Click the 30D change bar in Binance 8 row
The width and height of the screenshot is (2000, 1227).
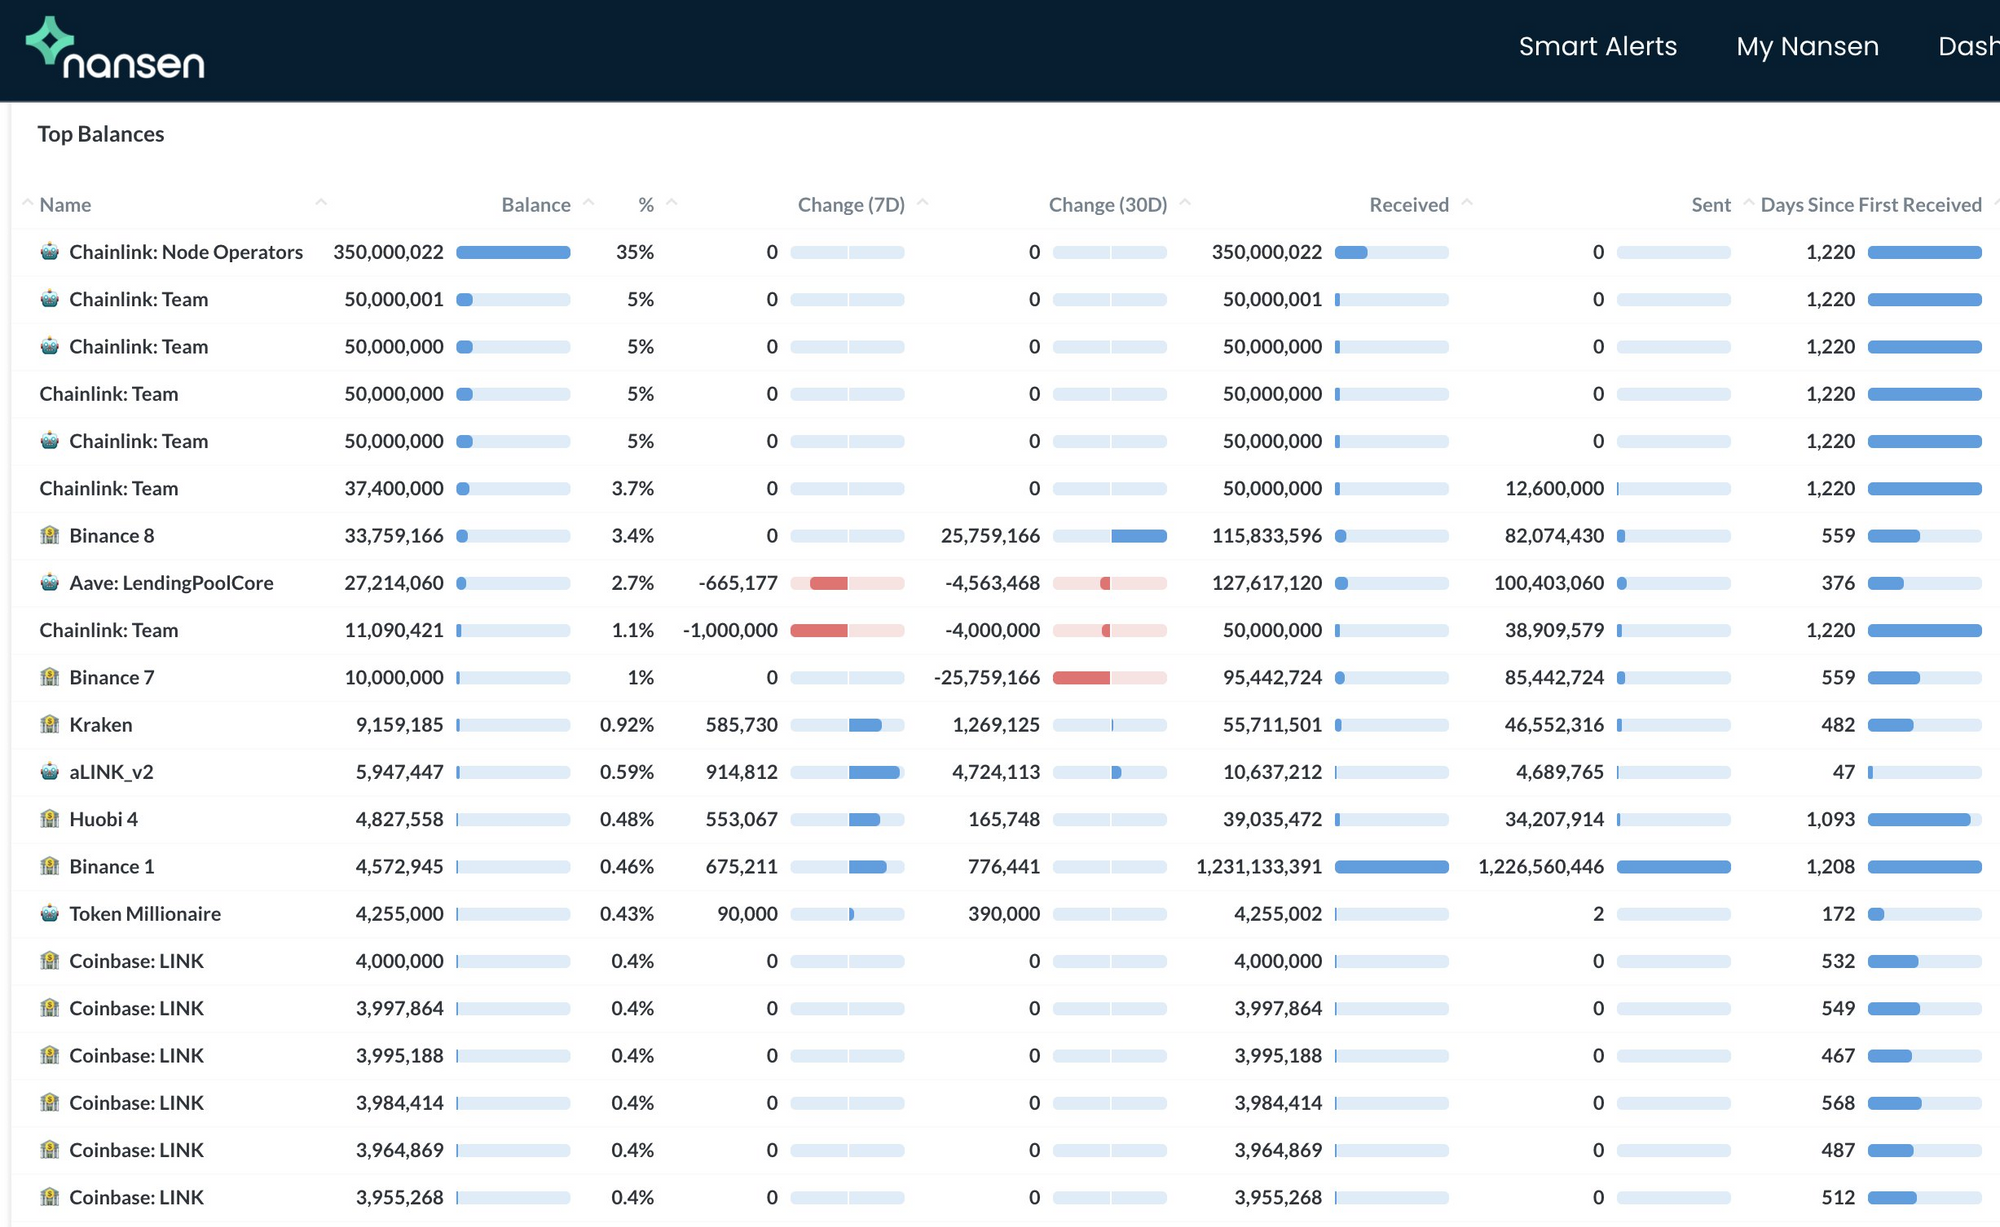pos(1110,536)
